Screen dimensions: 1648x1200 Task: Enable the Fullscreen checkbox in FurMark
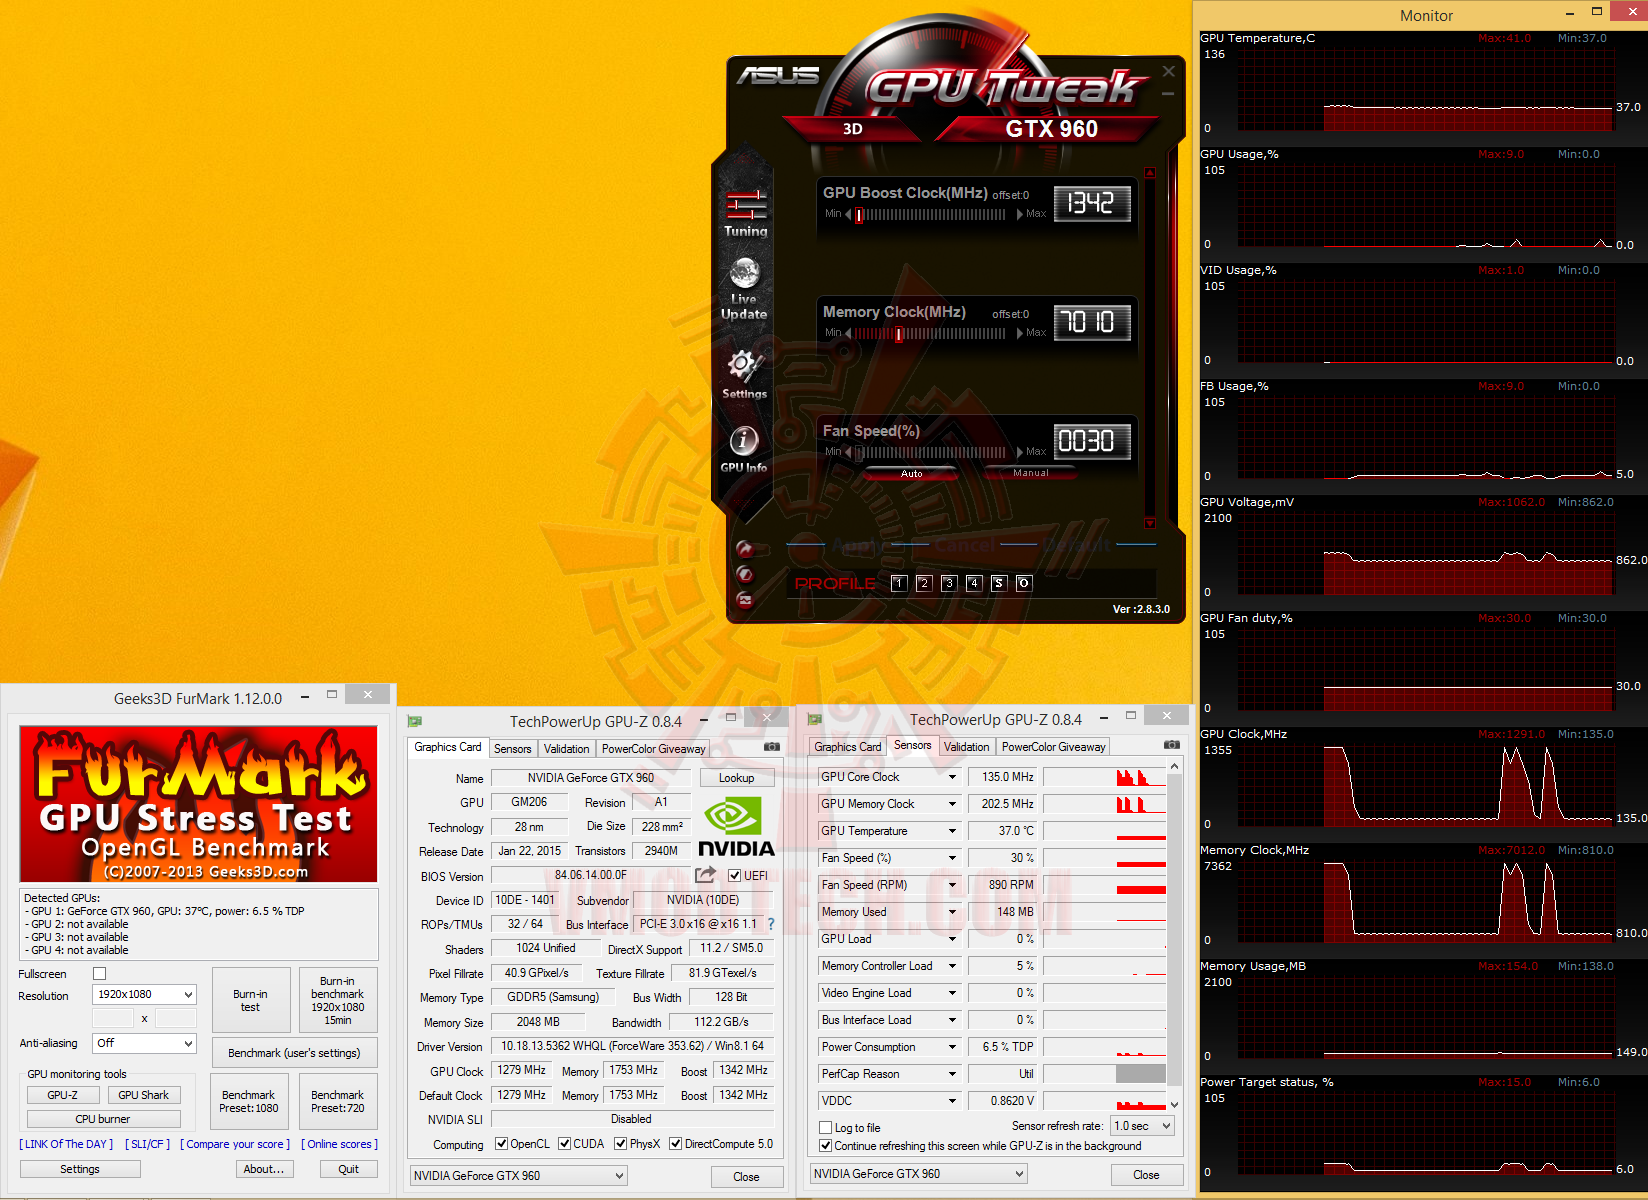pos(99,974)
